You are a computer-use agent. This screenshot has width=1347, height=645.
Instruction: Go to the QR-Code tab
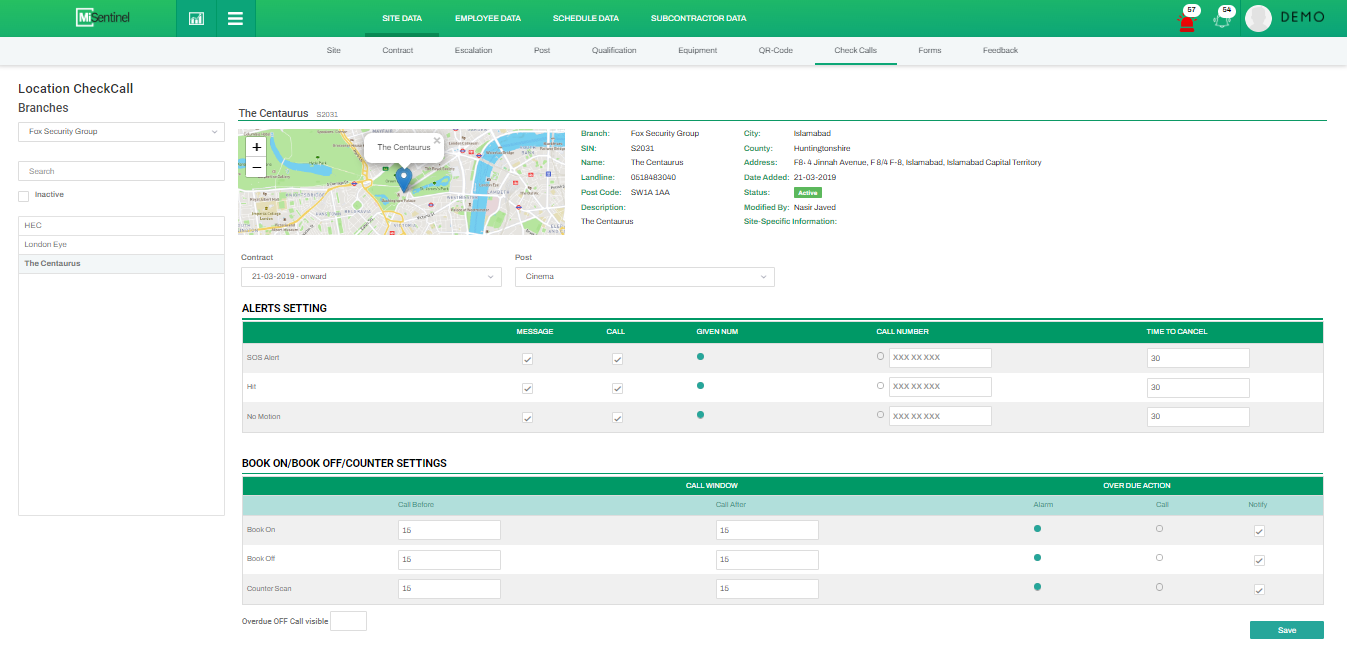(x=775, y=50)
